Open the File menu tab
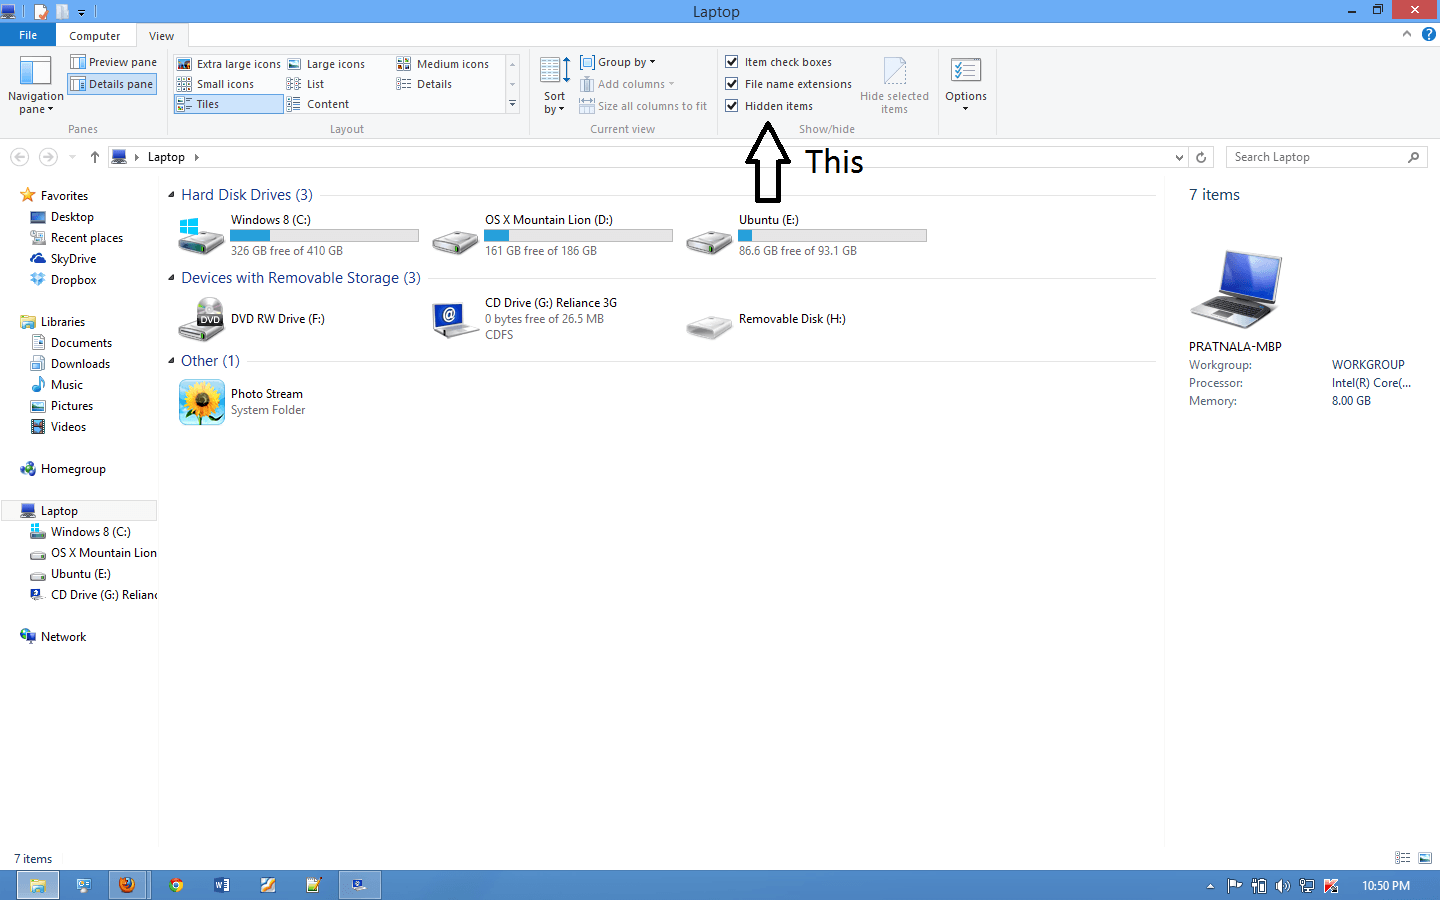This screenshot has height=900, width=1440. 28,35
